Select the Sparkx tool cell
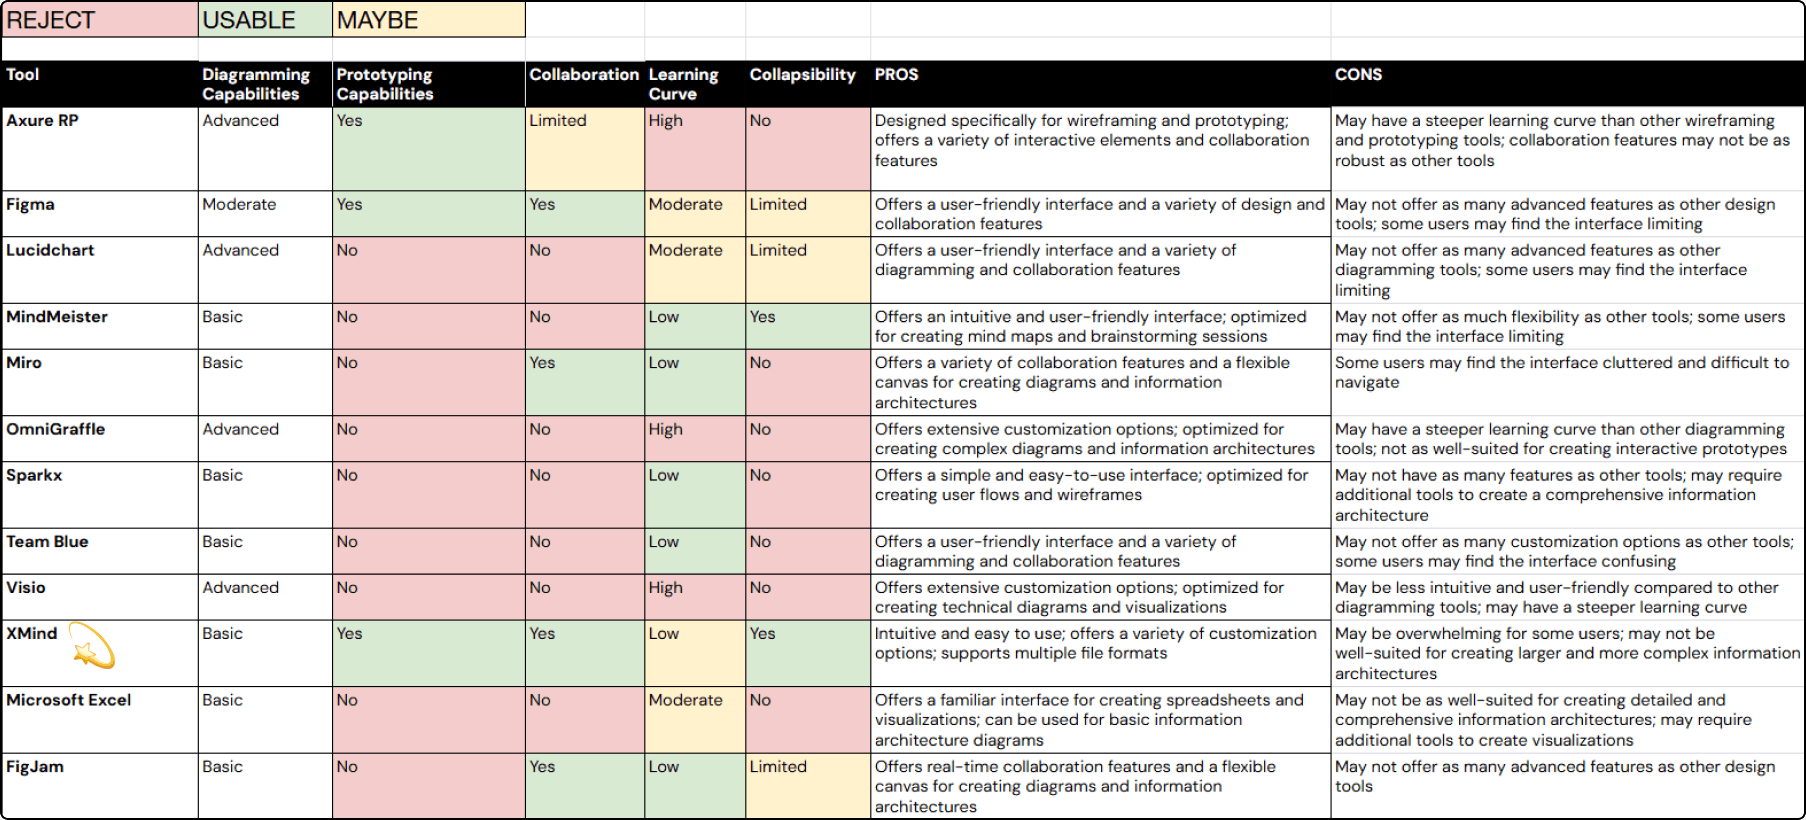 pos(100,495)
